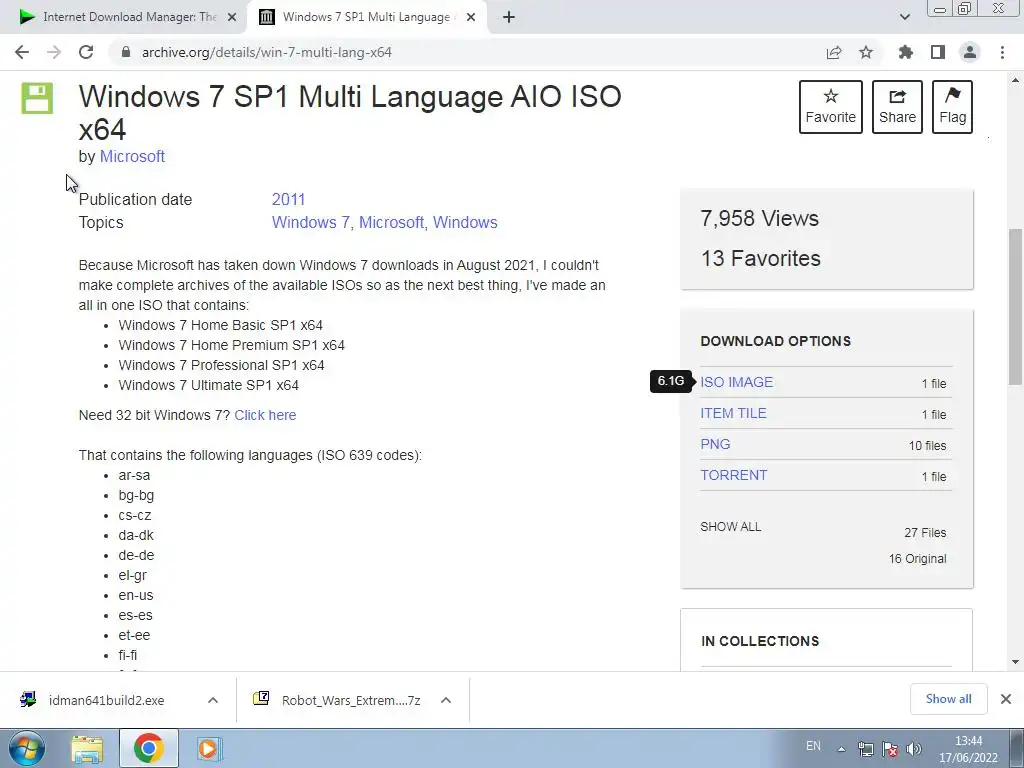The width and height of the screenshot is (1024, 768).
Task: Toggle Chrome side panel
Action: coord(938,52)
